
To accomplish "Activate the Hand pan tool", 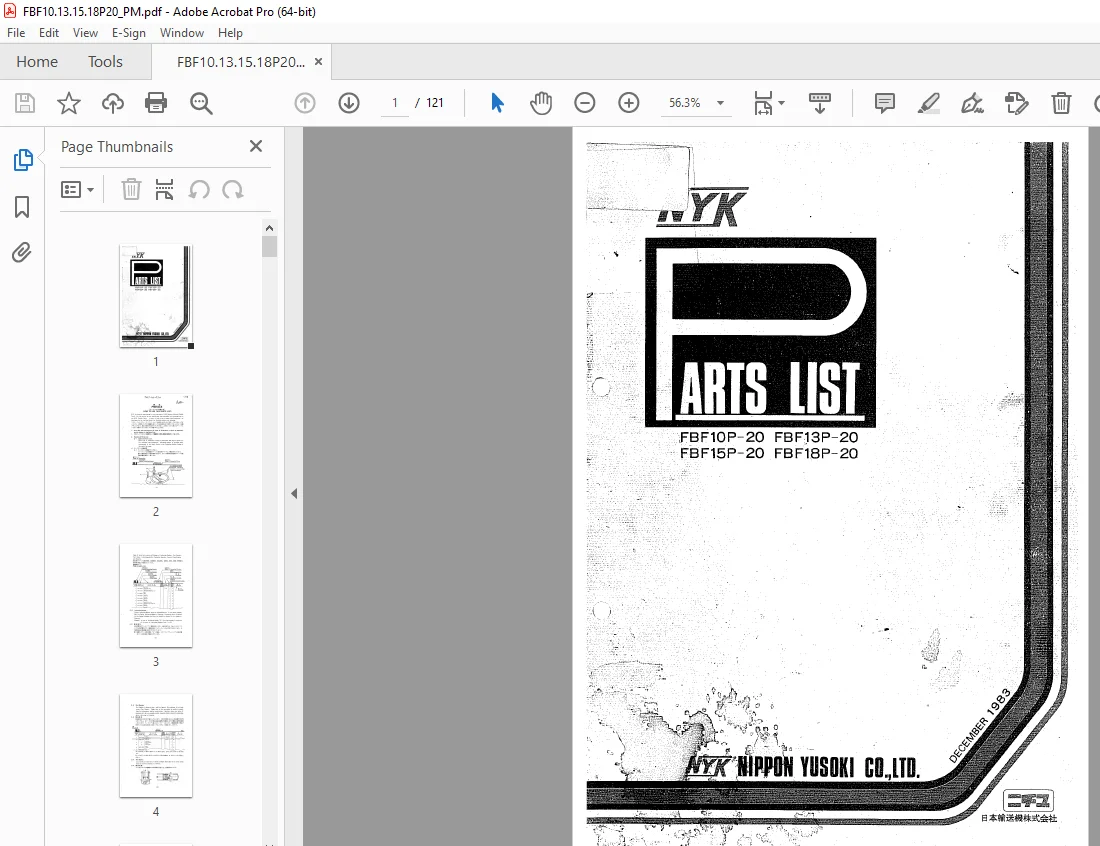I will [x=541, y=103].
